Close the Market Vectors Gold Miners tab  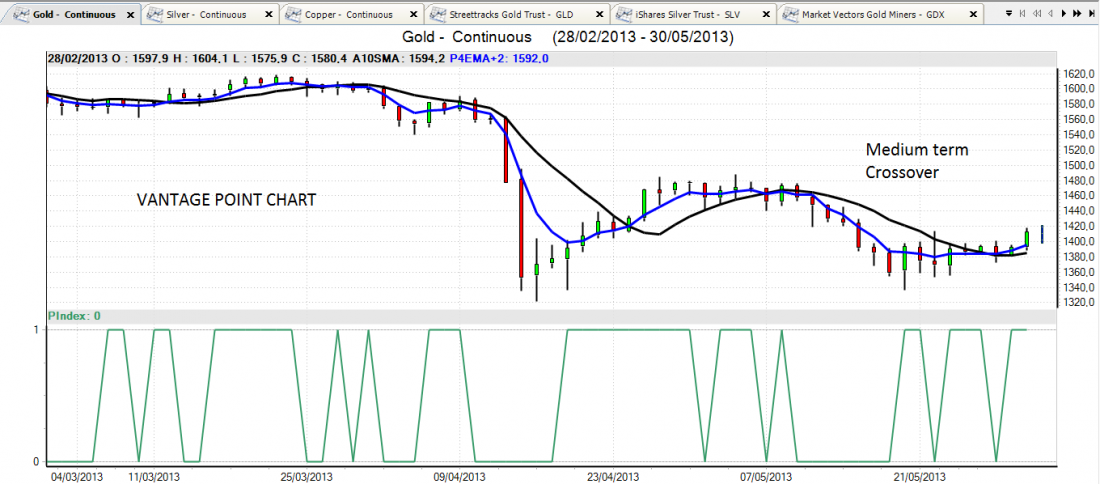pos(976,15)
